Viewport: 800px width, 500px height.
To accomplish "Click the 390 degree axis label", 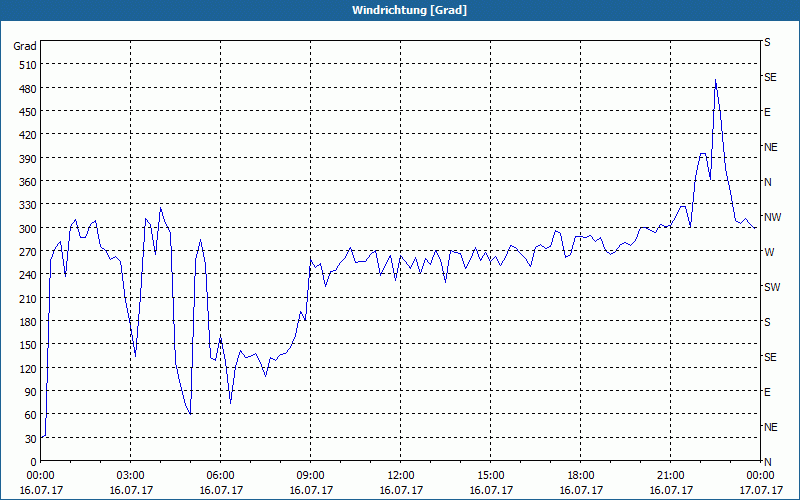I will pos(28,159).
